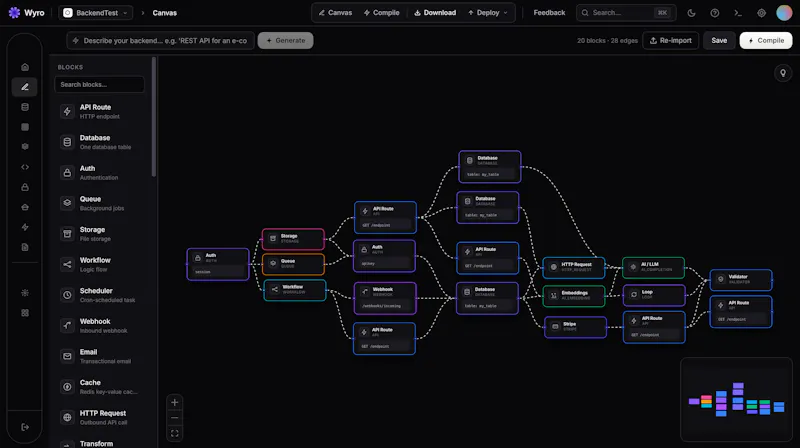The image size is (800, 448).
Task: Focus the top Search field
Action: tap(626, 13)
